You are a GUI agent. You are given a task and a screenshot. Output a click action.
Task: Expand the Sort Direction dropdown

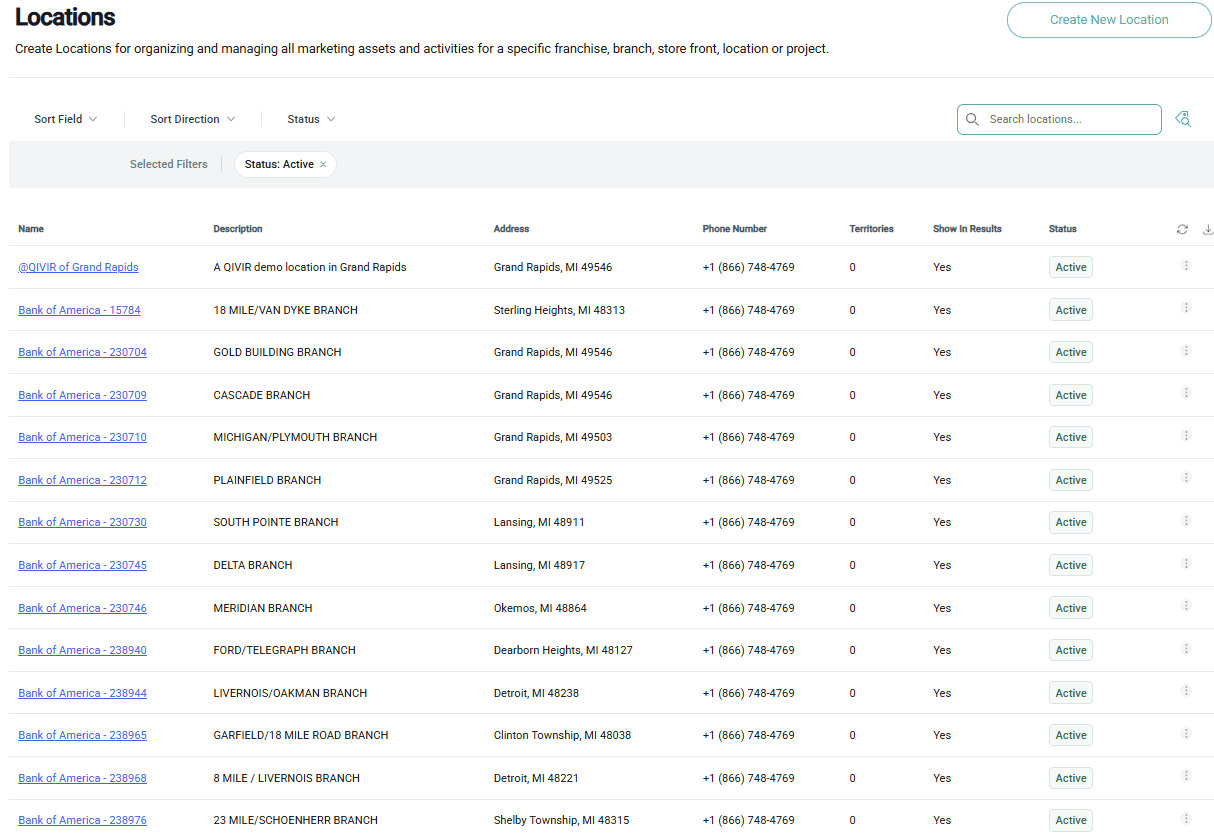click(191, 119)
